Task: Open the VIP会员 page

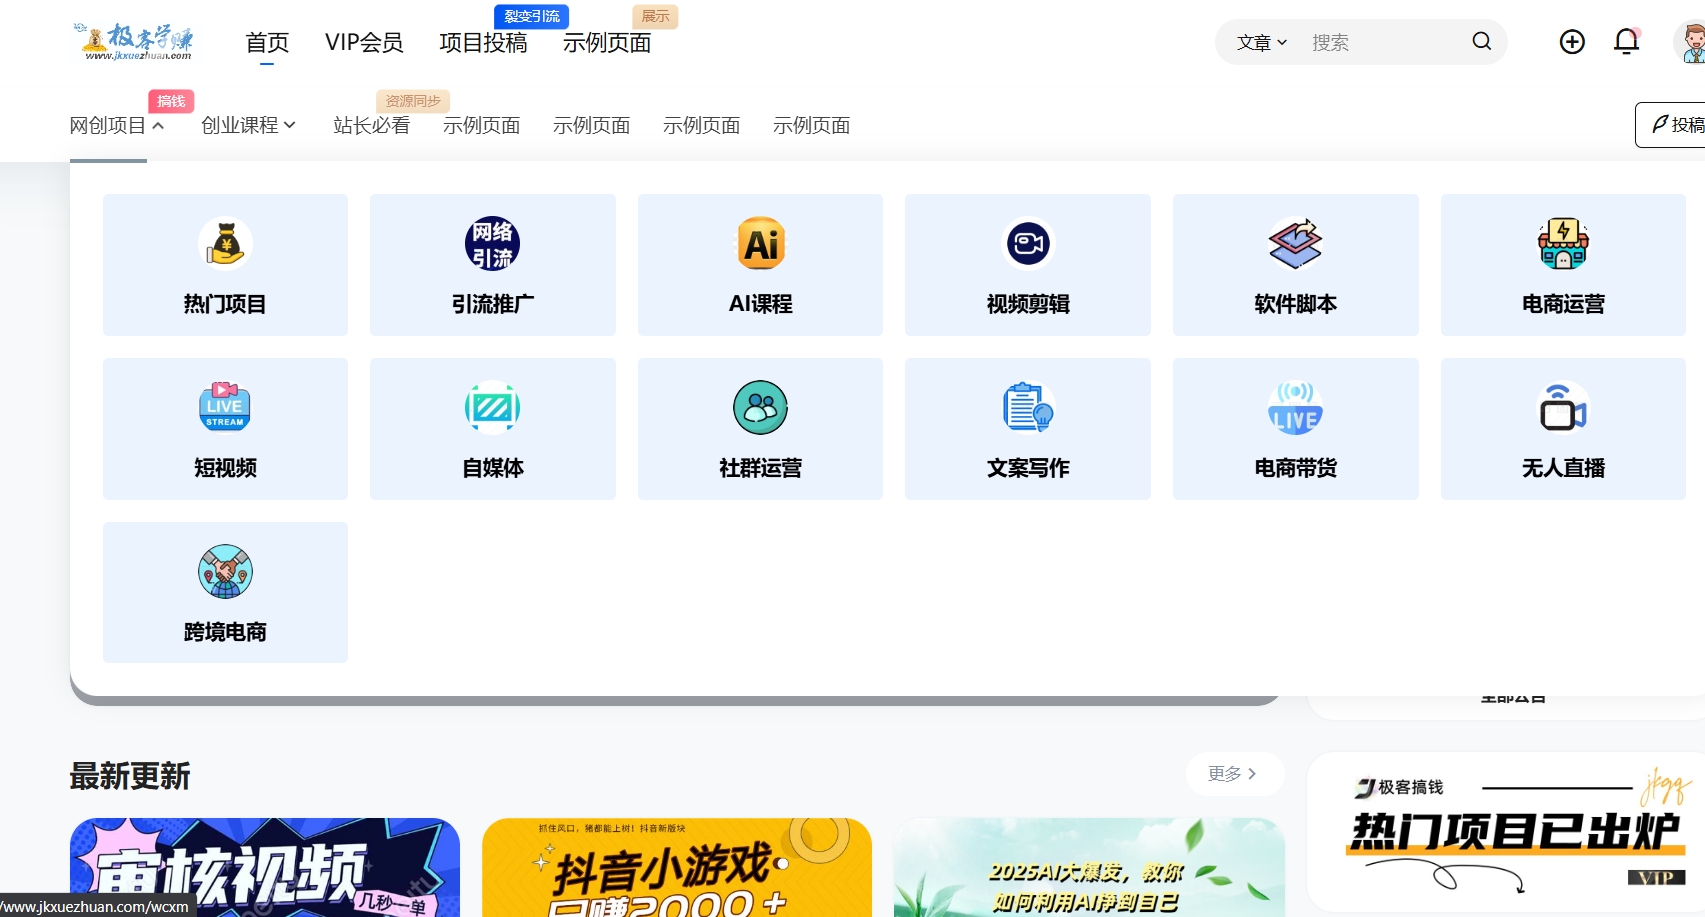Action: click(x=365, y=42)
